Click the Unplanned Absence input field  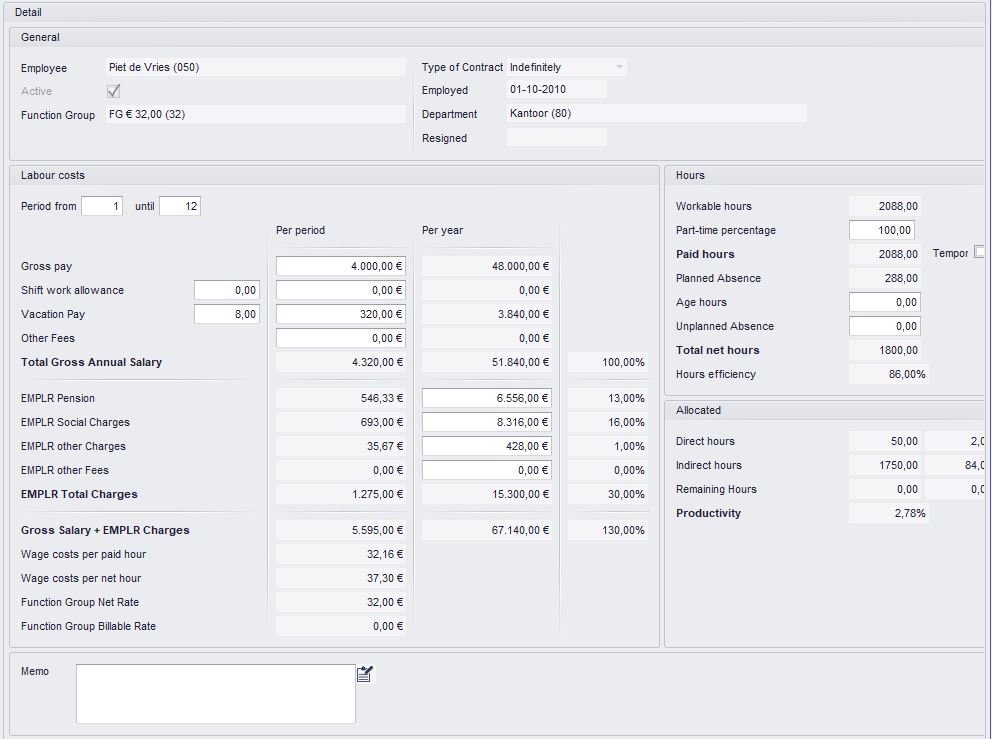884,326
